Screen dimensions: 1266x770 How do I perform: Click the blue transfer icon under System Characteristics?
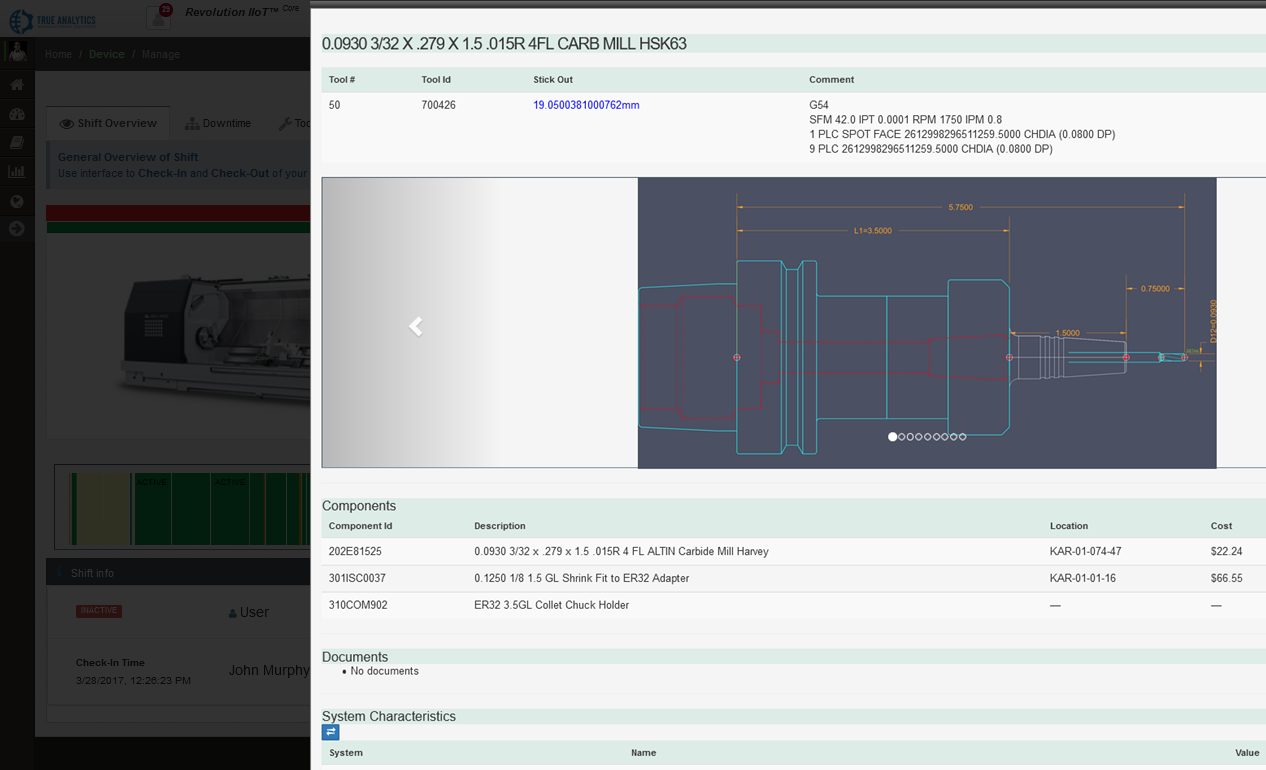point(330,732)
